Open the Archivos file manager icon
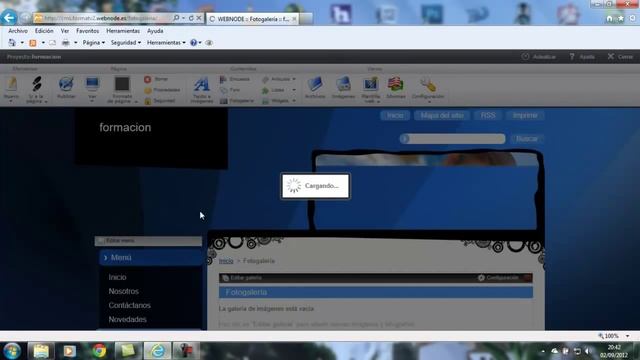 (x=315, y=84)
